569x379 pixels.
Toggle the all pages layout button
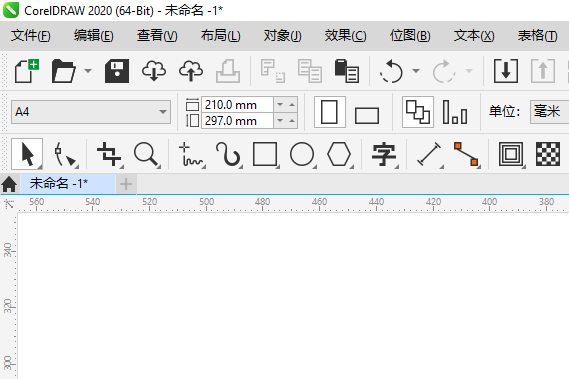(418, 112)
